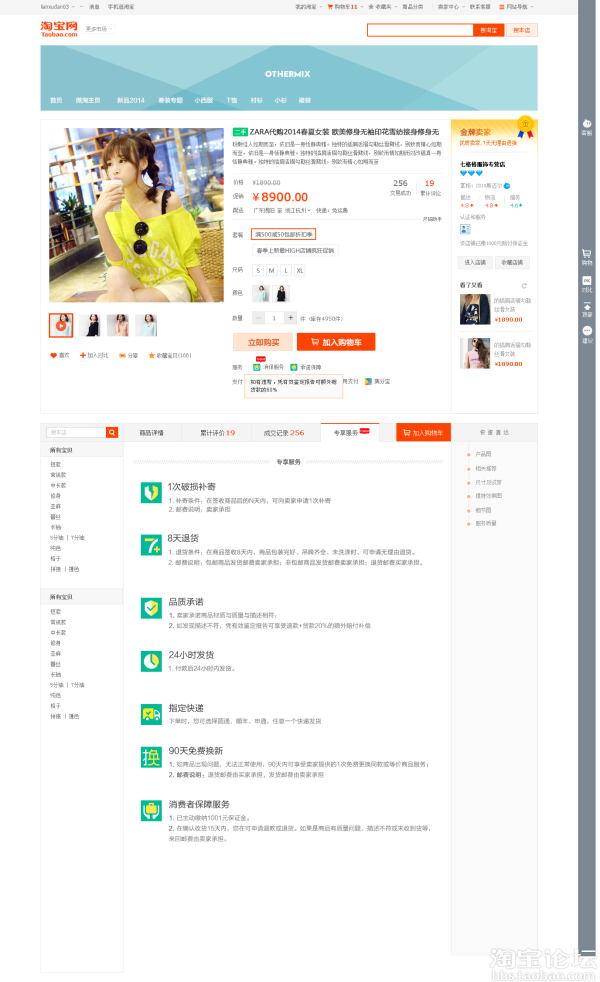Click the orange store search magnifier button
The width and height of the screenshot is (600, 982).
112,432
